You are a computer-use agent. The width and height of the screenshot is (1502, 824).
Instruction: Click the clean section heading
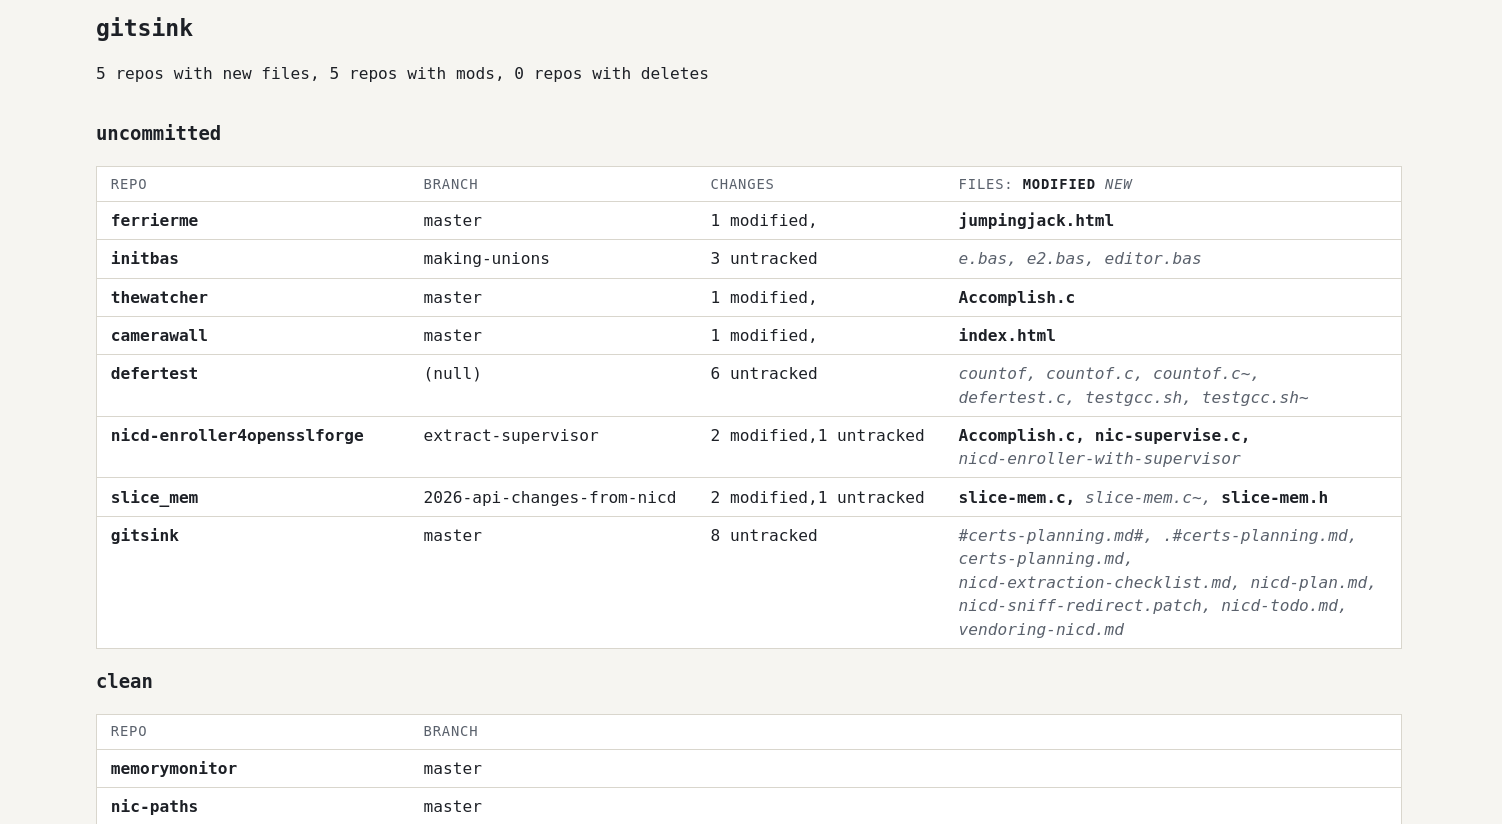[124, 681]
